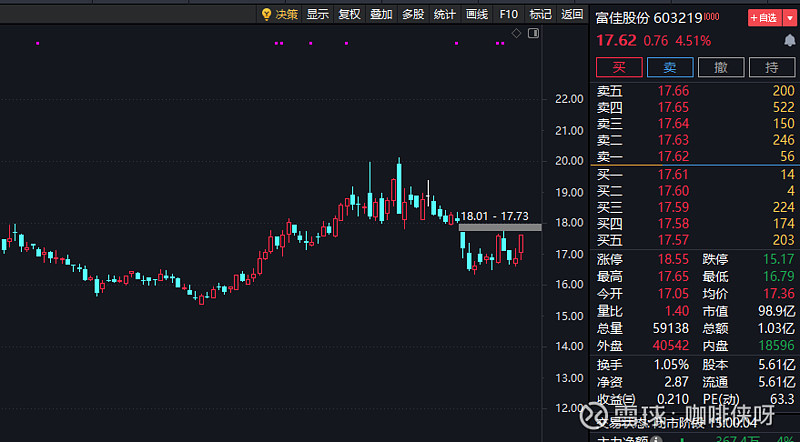The width and height of the screenshot is (800, 442).
Task: Click the current price 17.62
Action: (616, 40)
